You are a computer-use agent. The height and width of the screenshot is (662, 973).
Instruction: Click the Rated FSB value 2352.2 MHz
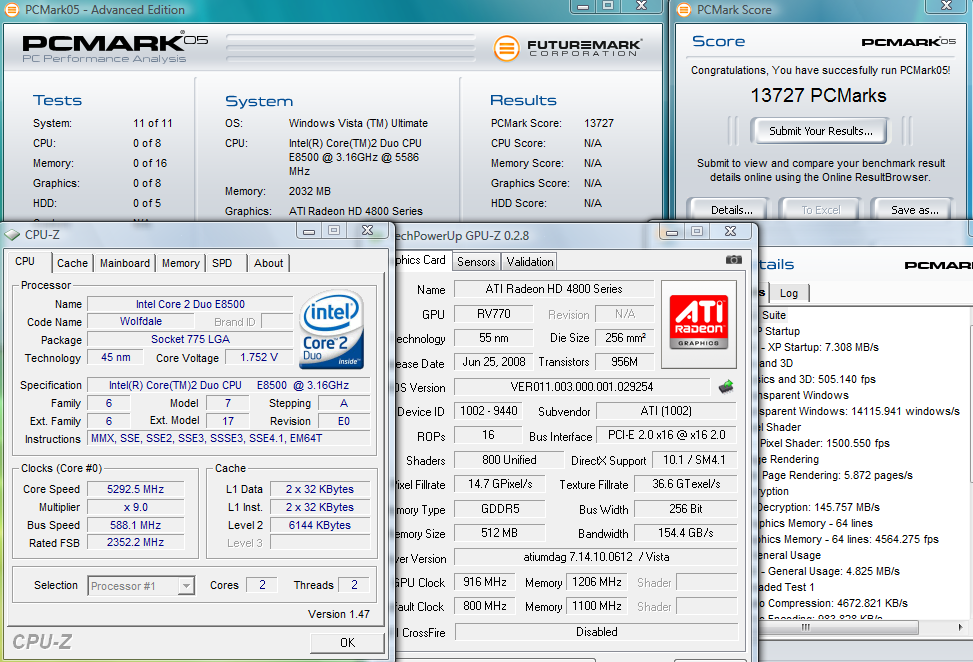[x=135, y=542]
